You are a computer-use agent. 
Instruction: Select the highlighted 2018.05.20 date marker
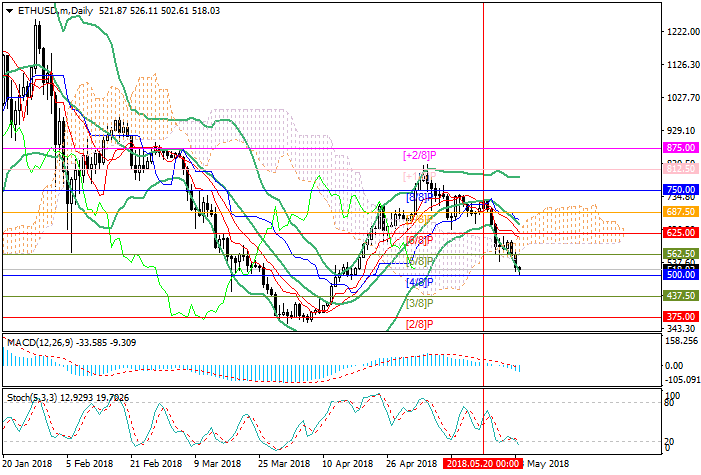click(484, 464)
